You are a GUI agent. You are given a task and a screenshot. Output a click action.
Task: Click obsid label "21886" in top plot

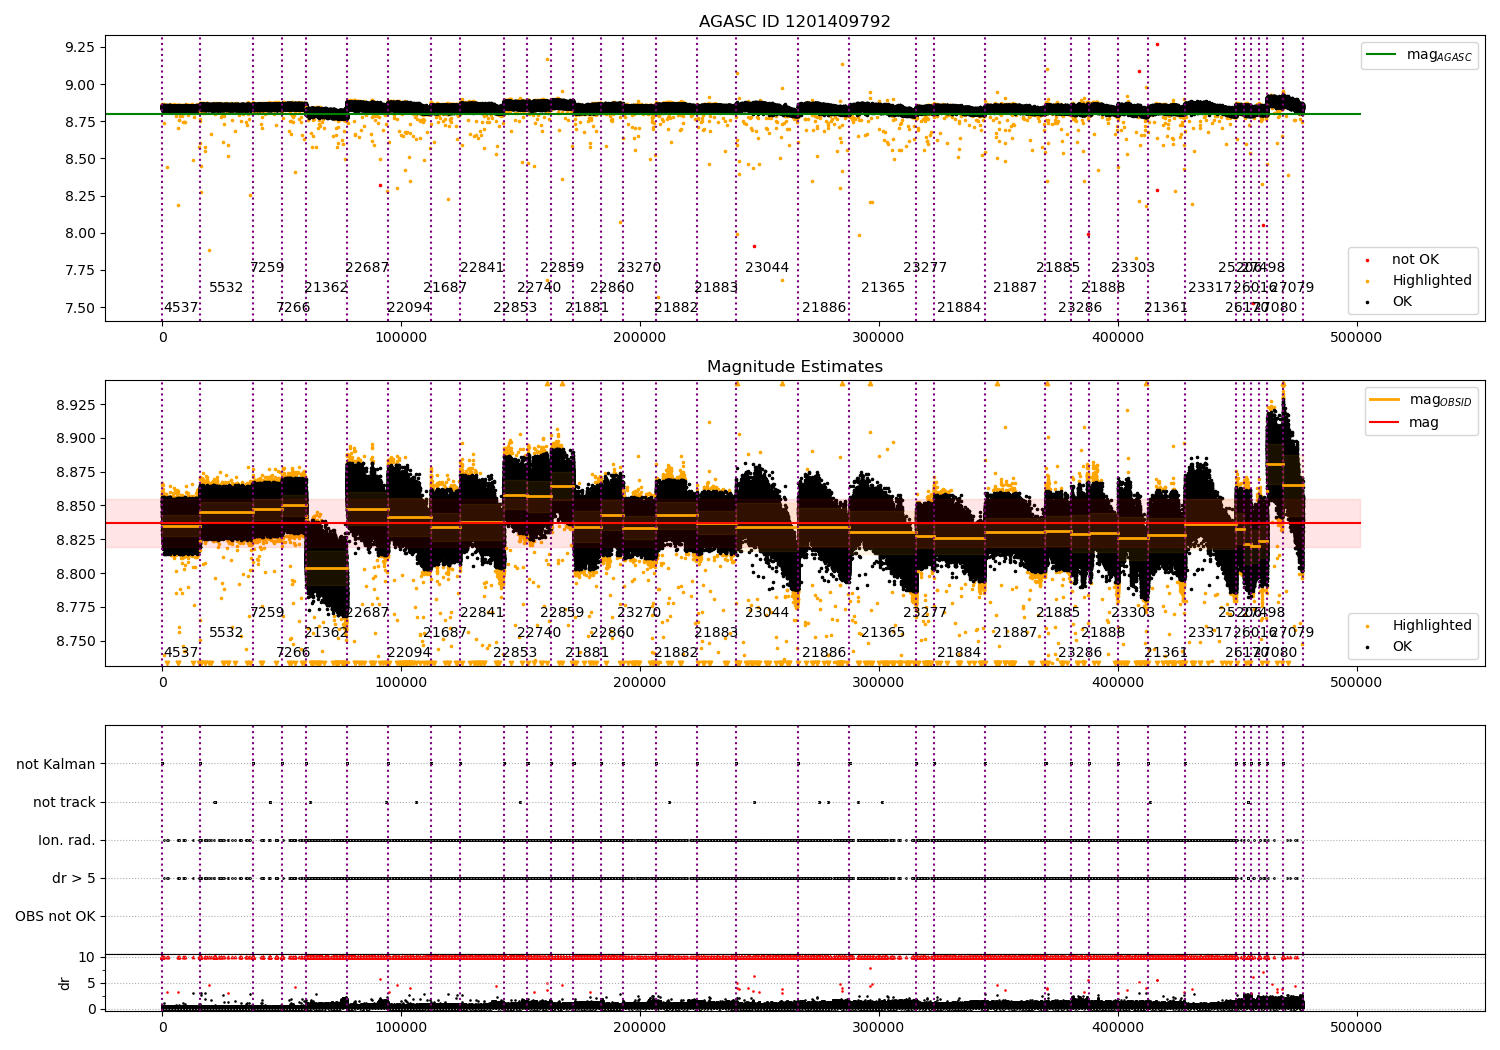tap(824, 307)
